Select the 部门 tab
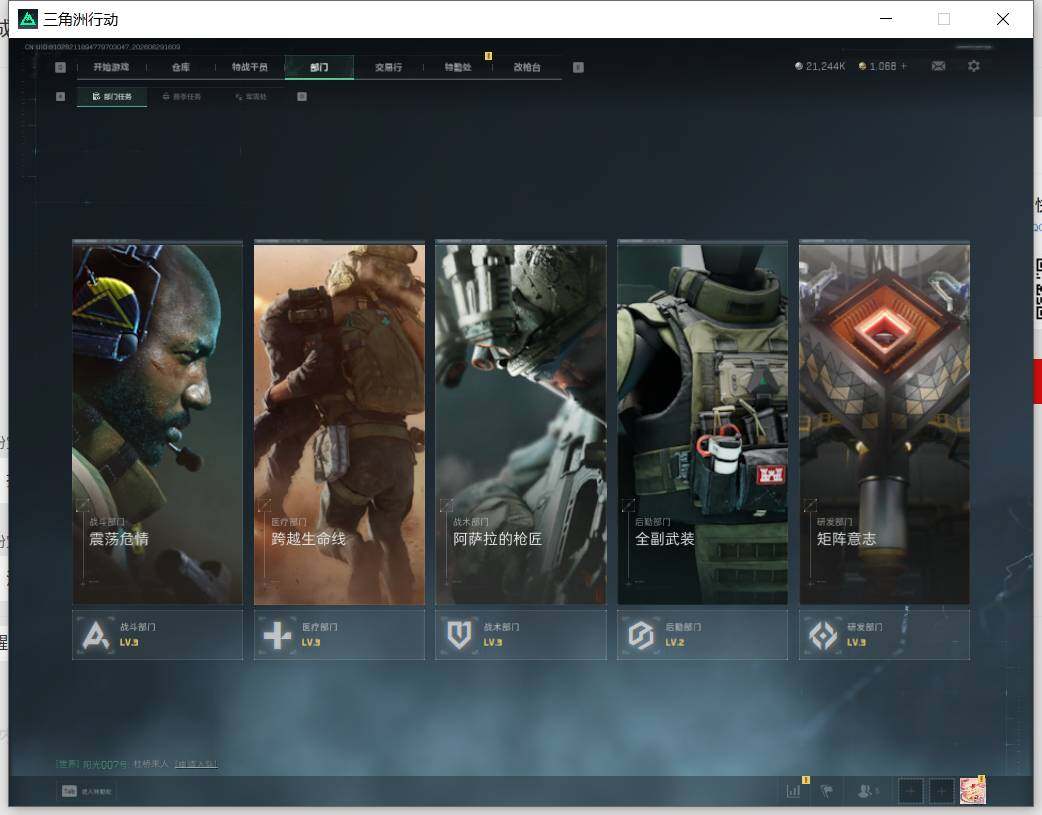 pyautogui.click(x=319, y=67)
